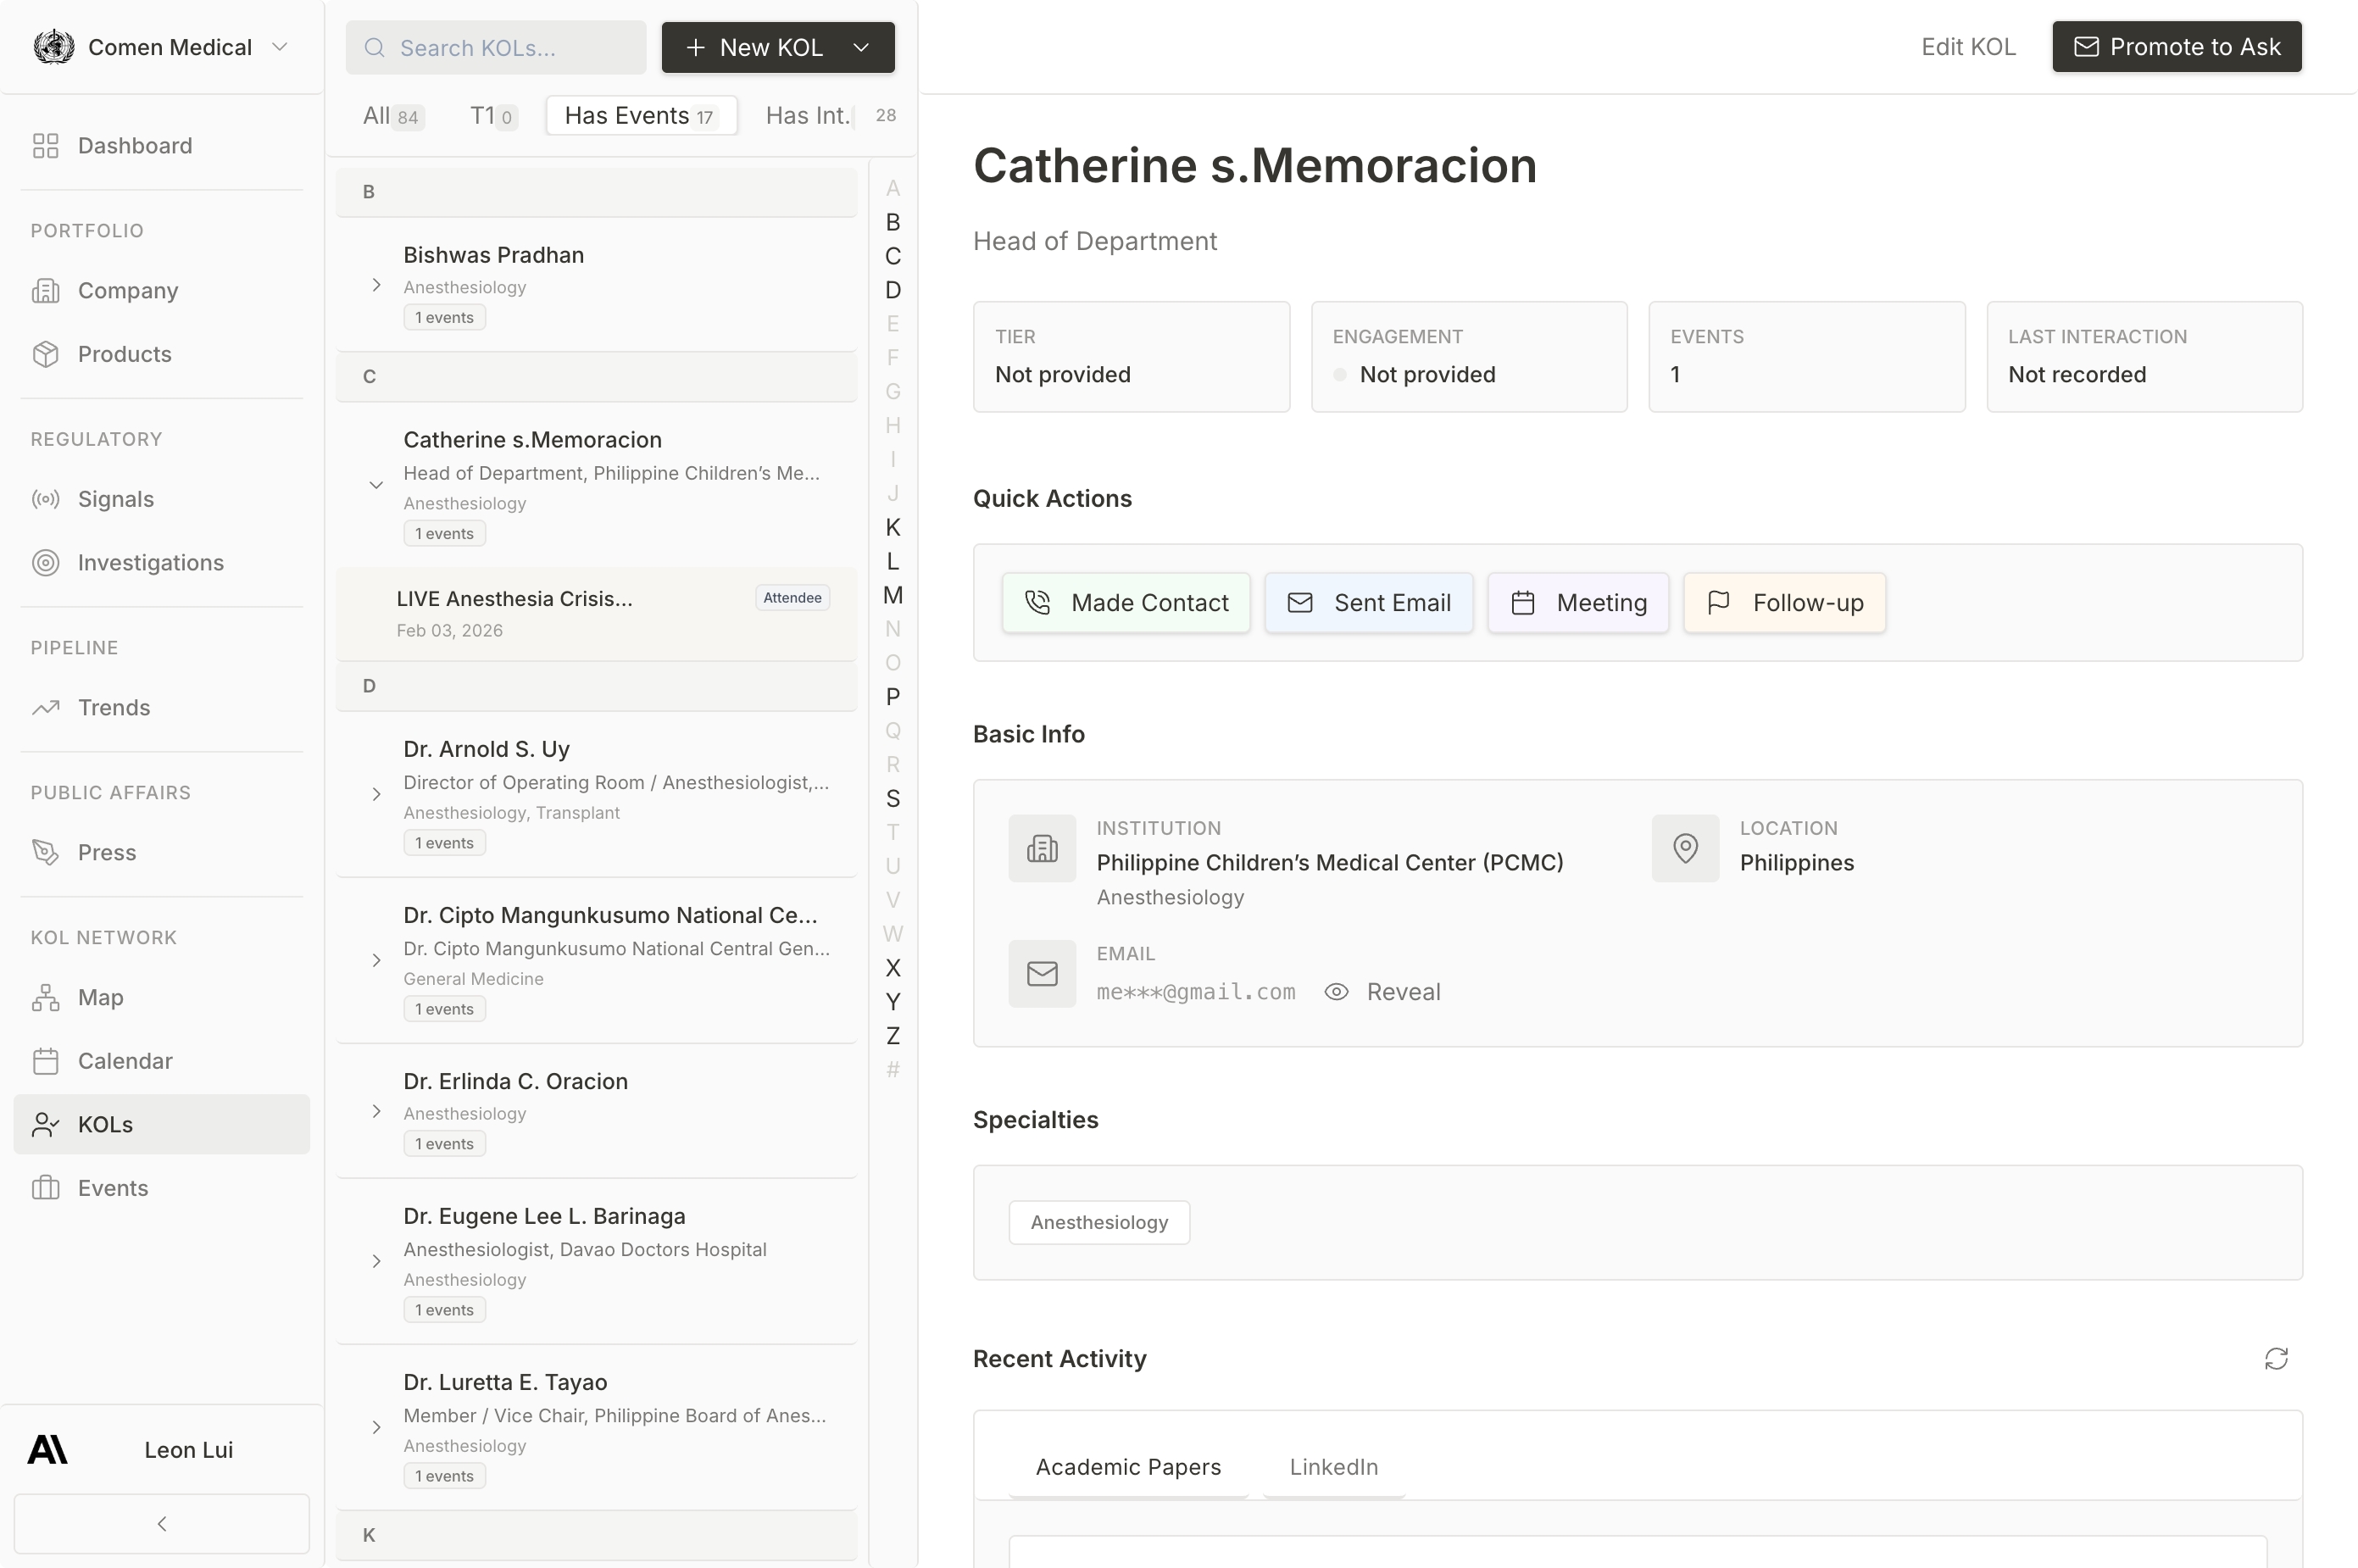Viewport: 2358px width, 1568px height.
Task: Go to Trends via its arrow icon
Action: [x=46, y=708]
